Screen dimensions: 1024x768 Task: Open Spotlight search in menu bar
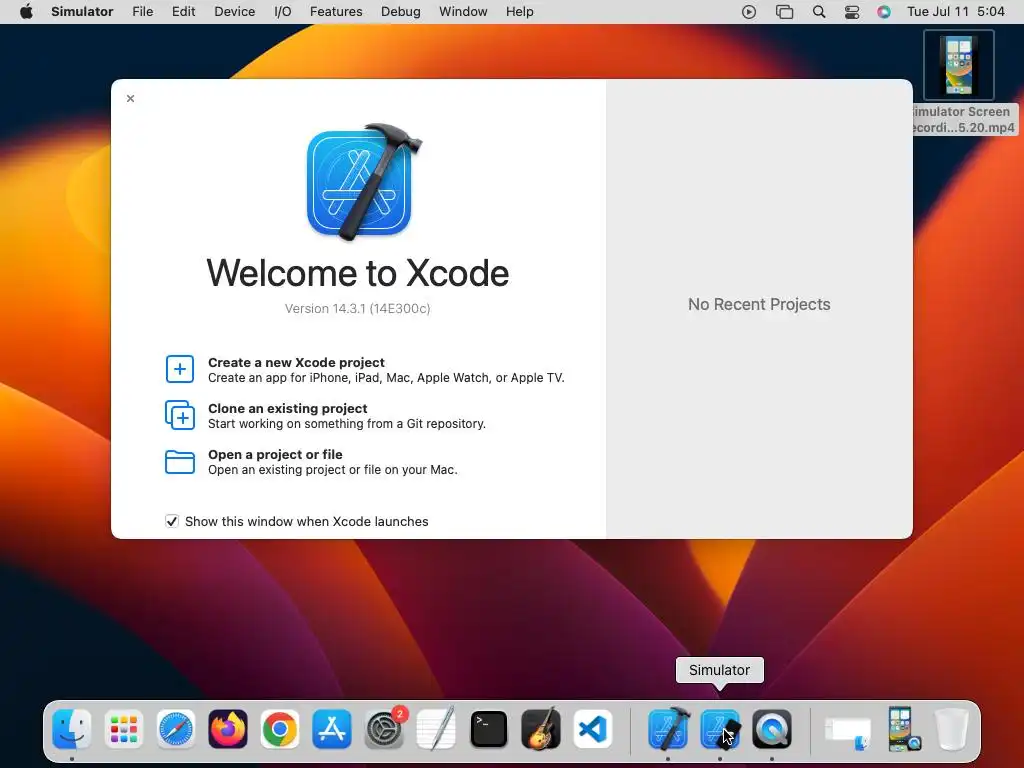819,12
